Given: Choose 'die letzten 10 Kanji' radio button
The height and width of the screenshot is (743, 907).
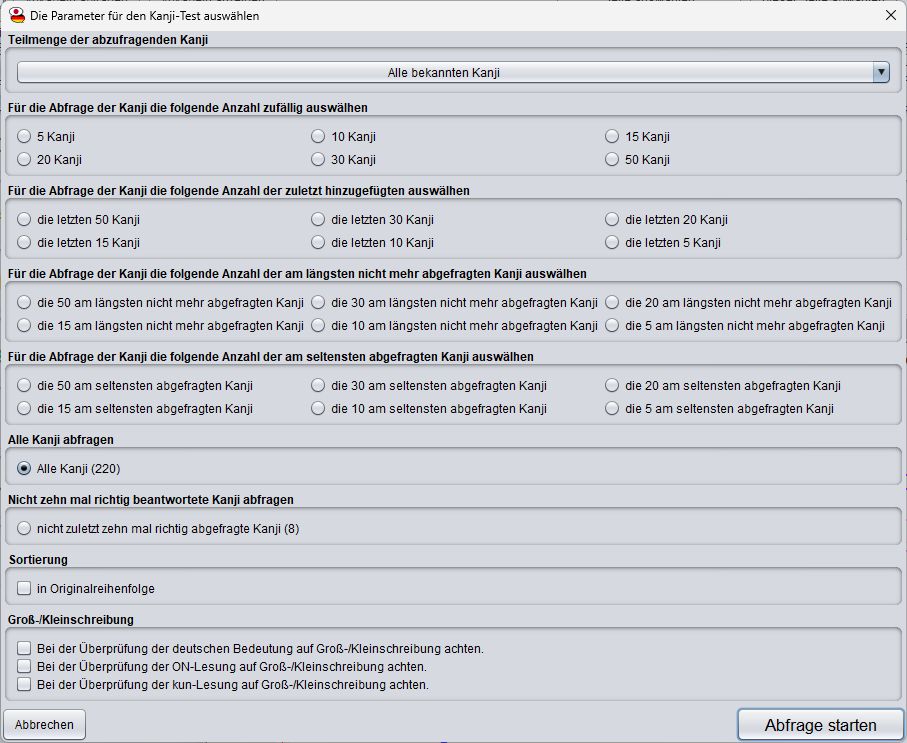Looking at the screenshot, I should click(x=319, y=243).
